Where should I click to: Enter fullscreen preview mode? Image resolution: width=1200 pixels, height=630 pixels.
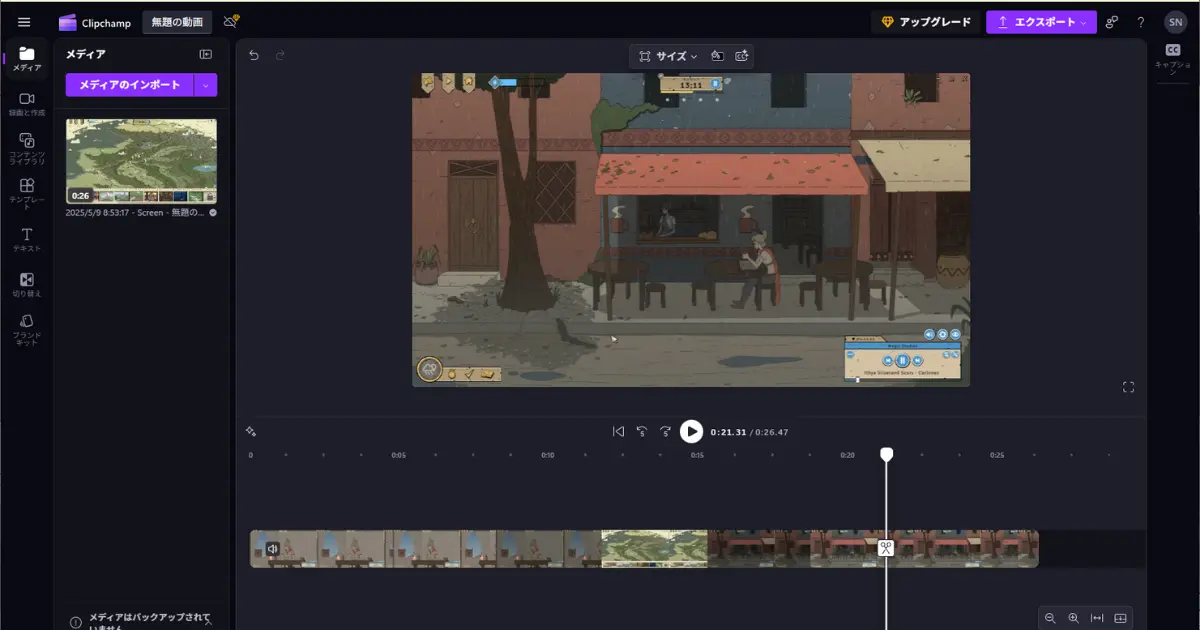(1129, 387)
